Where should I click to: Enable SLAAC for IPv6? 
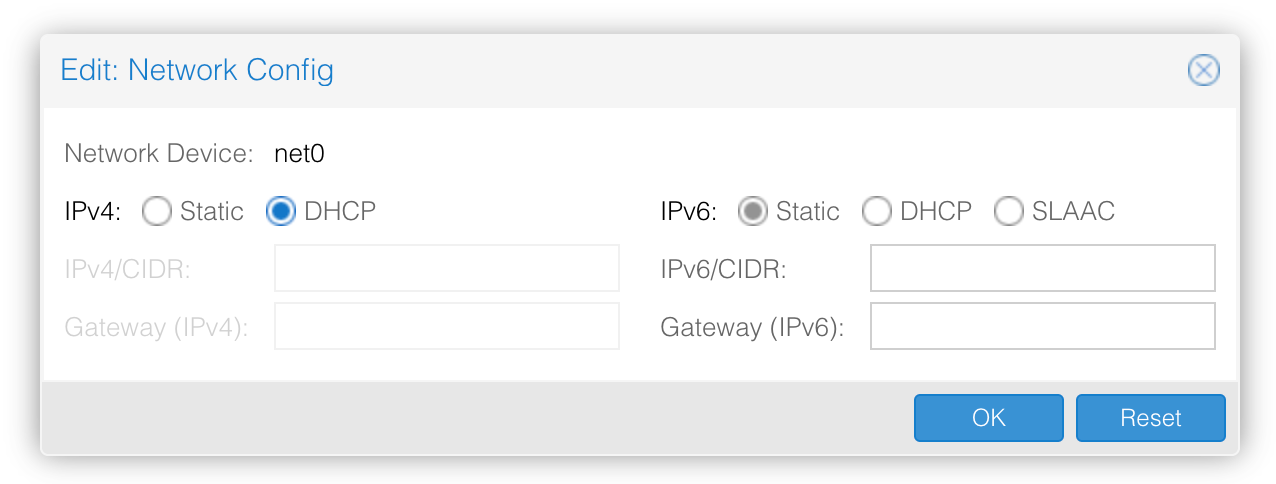click(1009, 211)
